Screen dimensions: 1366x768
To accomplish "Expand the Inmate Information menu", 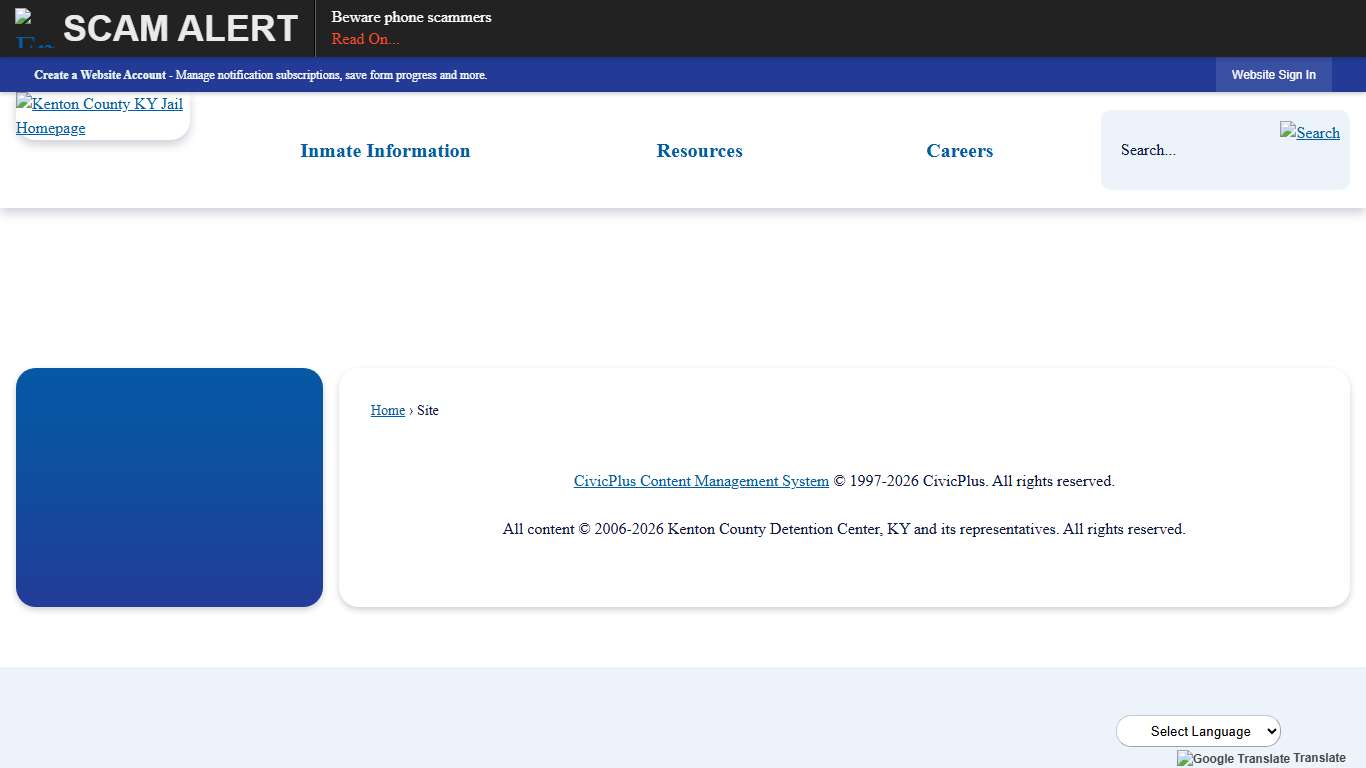I will (x=385, y=151).
